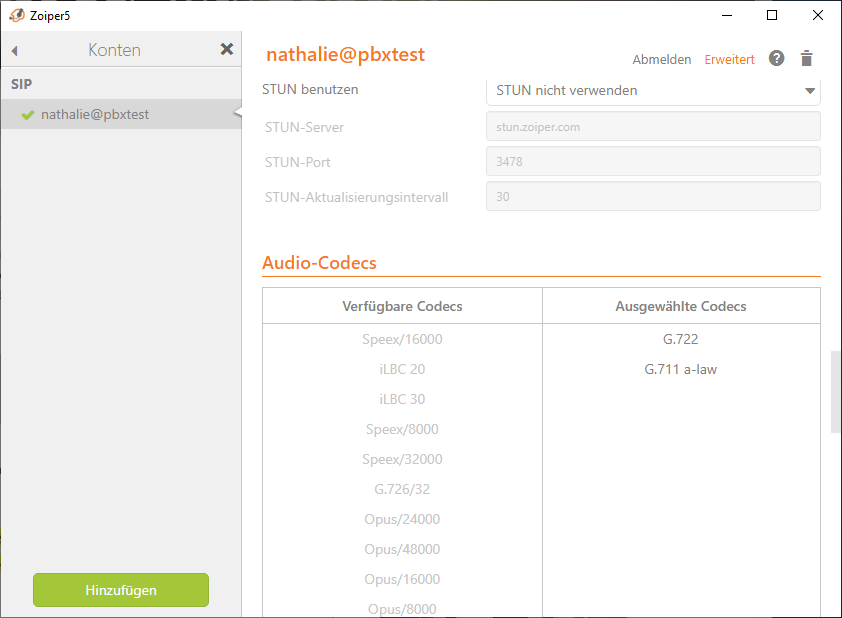Delete account using trash icon
This screenshot has width=842, height=618.
[x=807, y=59]
